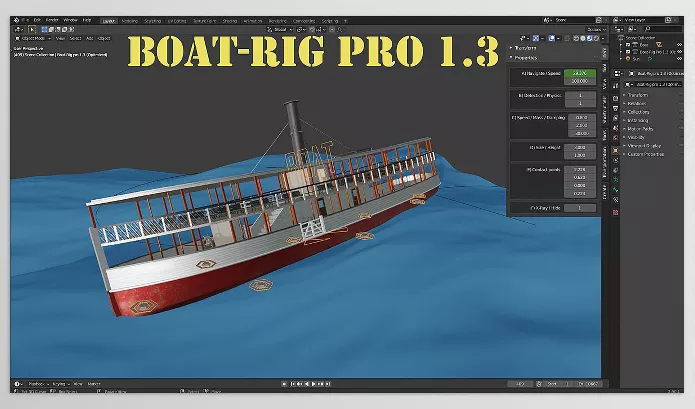
Task: Open the Render menu
Action: pyautogui.click(x=52, y=20)
